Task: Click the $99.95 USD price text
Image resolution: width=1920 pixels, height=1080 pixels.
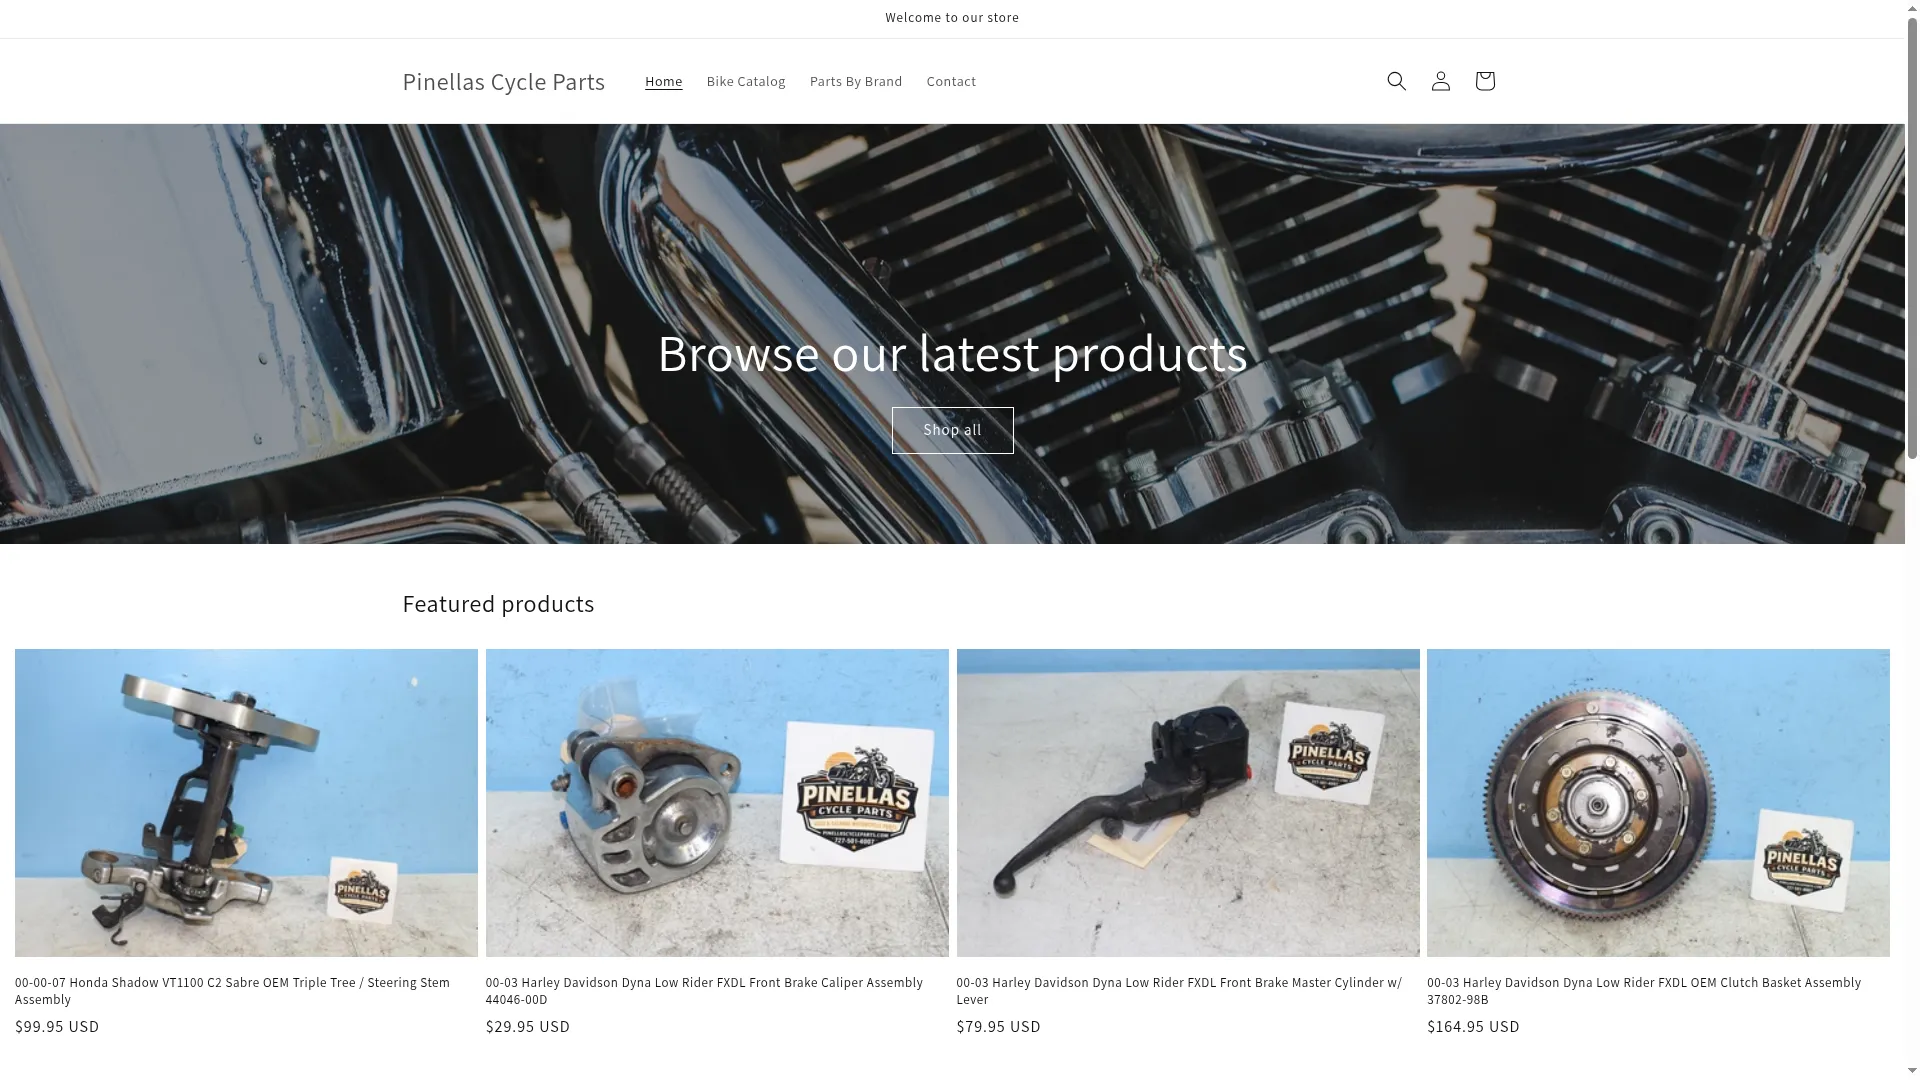Action: point(57,1026)
